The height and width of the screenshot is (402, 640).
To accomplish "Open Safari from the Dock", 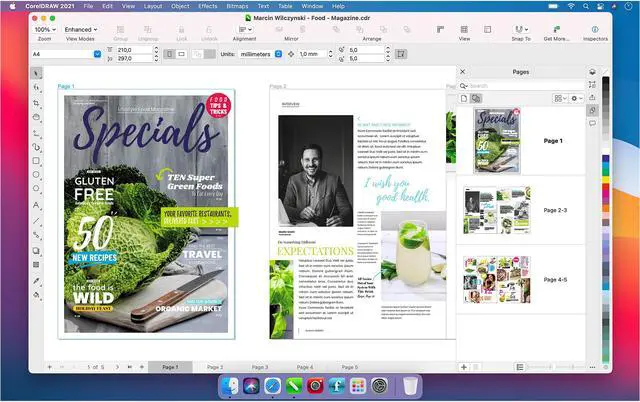I will [x=272, y=386].
